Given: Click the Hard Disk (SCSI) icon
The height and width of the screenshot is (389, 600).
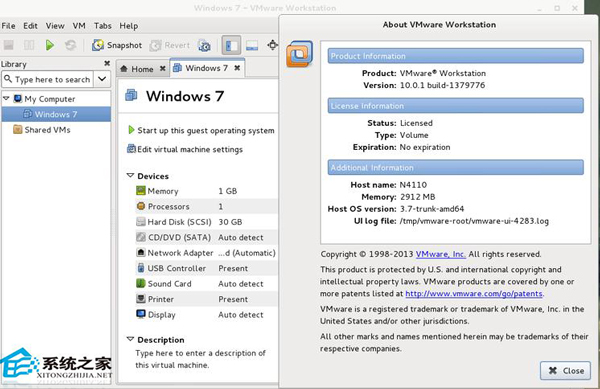Looking at the screenshot, I should 141,221.
